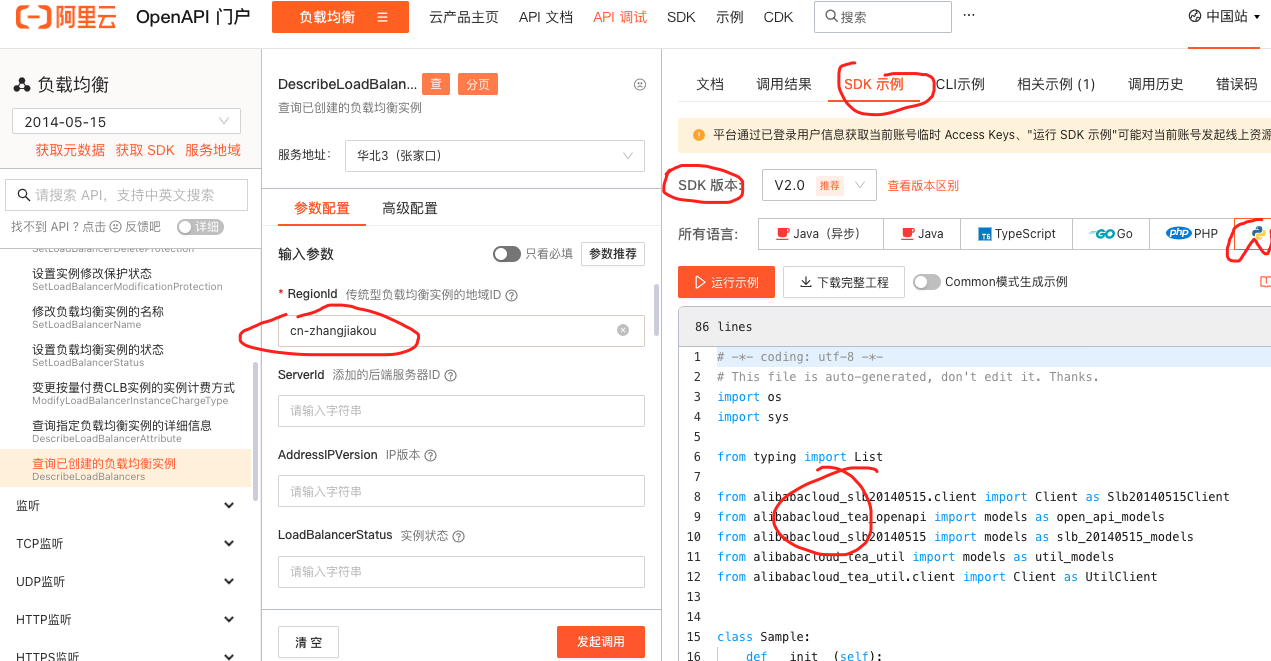Viewport: 1271px width, 661px height.
Task: Click the feedback smiley face icon
Action: click(640, 85)
